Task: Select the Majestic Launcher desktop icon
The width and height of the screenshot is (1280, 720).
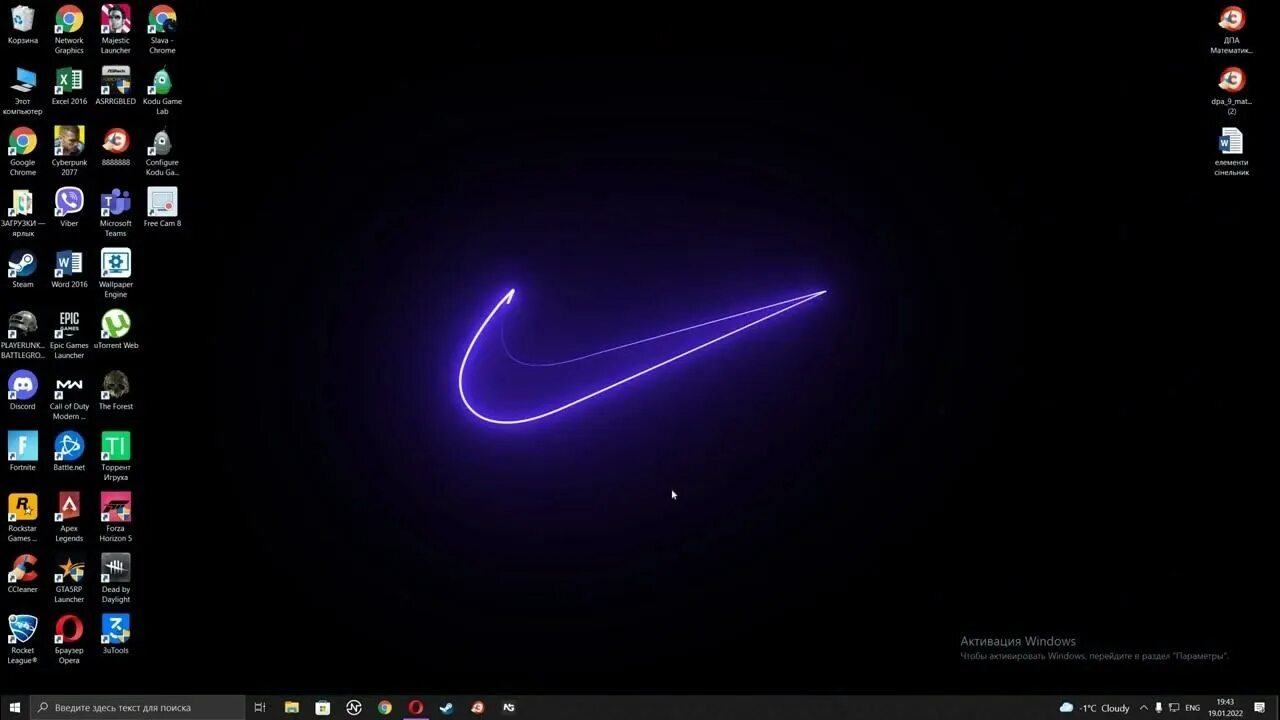Action: (116, 29)
